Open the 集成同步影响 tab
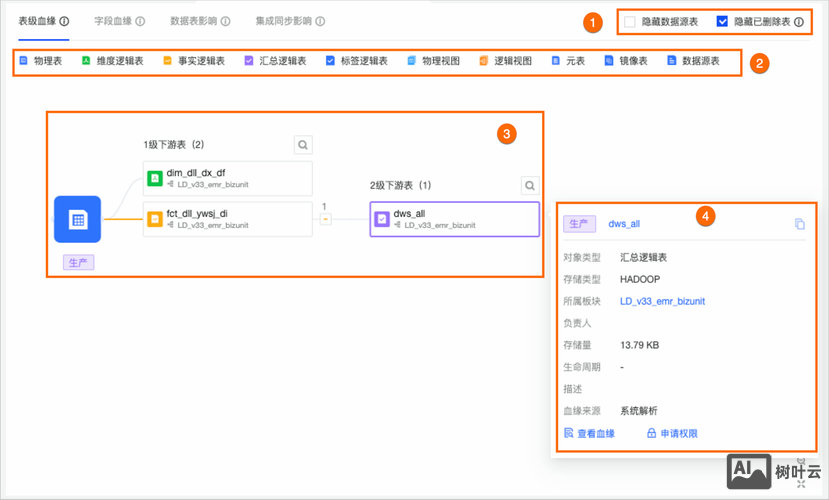The height and width of the screenshot is (500, 829). coord(283,21)
